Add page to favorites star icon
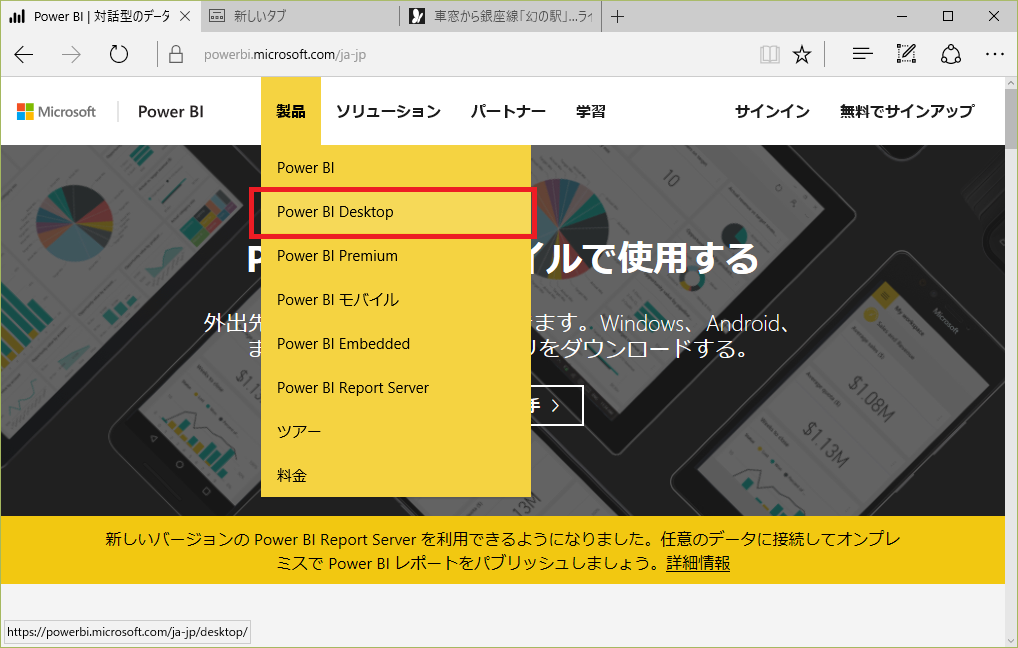 click(x=802, y=55)
